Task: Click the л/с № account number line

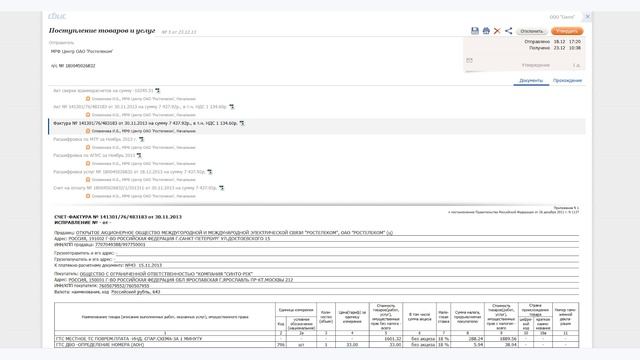Action: [73, 66]
